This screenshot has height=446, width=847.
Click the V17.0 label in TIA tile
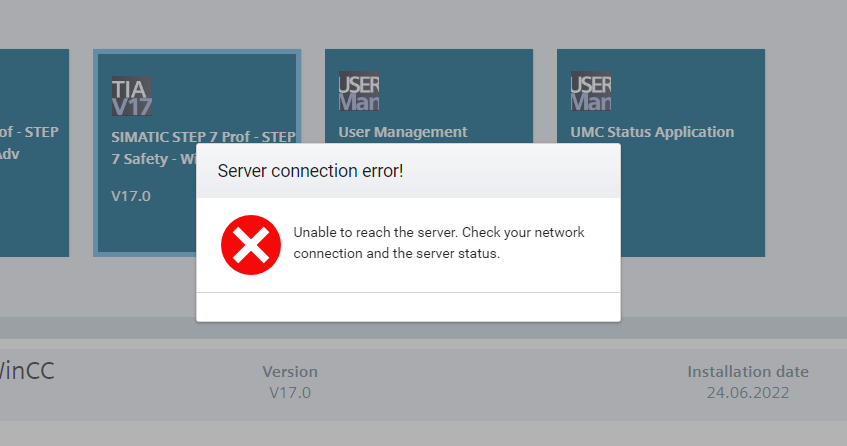tap(131, 196)
